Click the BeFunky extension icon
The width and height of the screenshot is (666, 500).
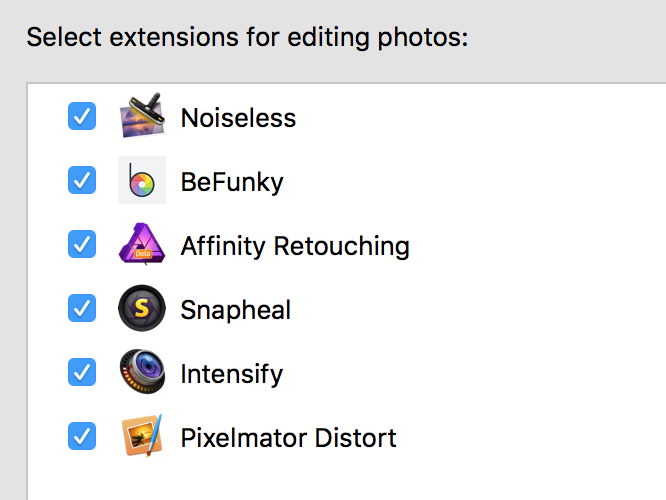tap(142, 181)
